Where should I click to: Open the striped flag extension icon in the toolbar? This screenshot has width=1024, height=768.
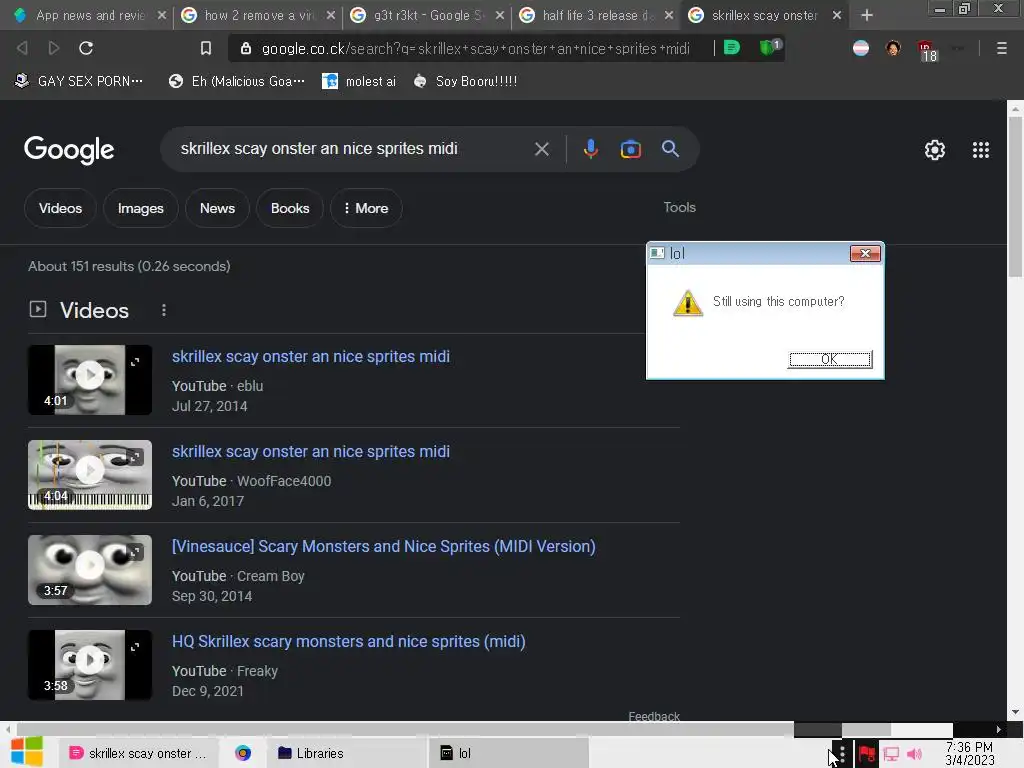pyautogui.click(x=861, y=48)
